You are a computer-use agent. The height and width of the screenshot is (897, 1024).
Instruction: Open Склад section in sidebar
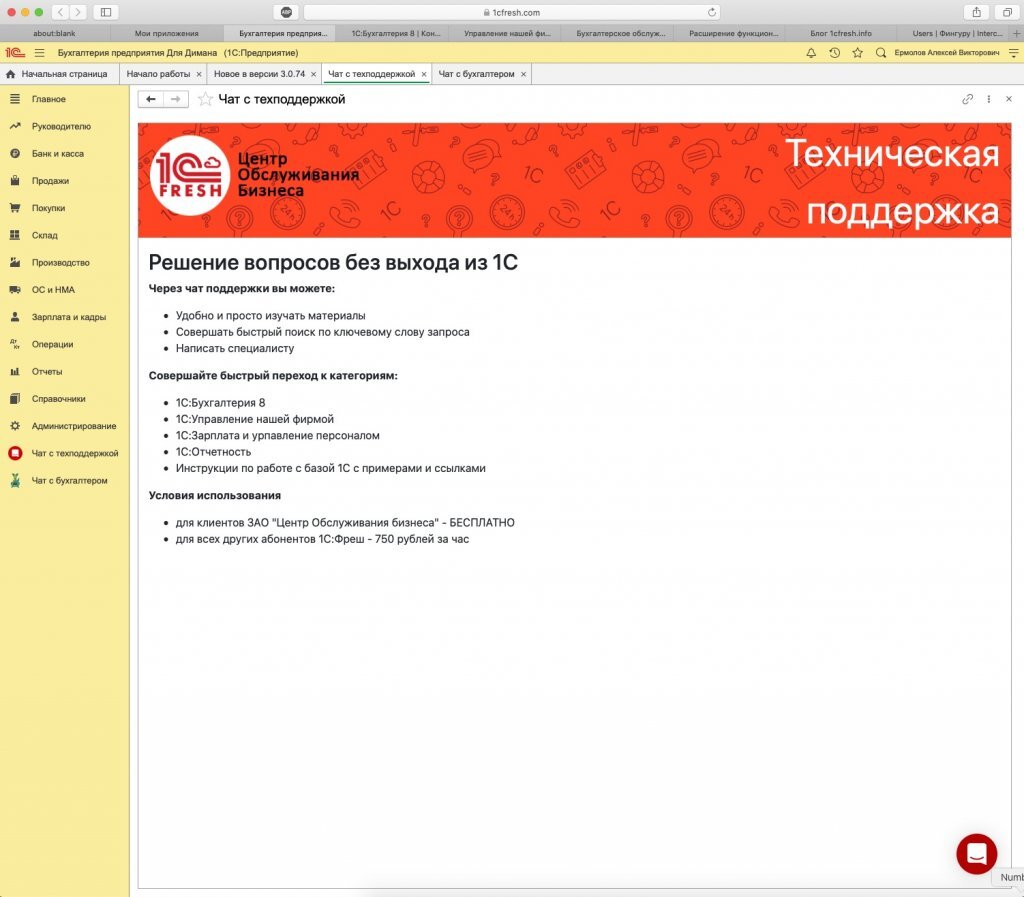coord(44,236)
